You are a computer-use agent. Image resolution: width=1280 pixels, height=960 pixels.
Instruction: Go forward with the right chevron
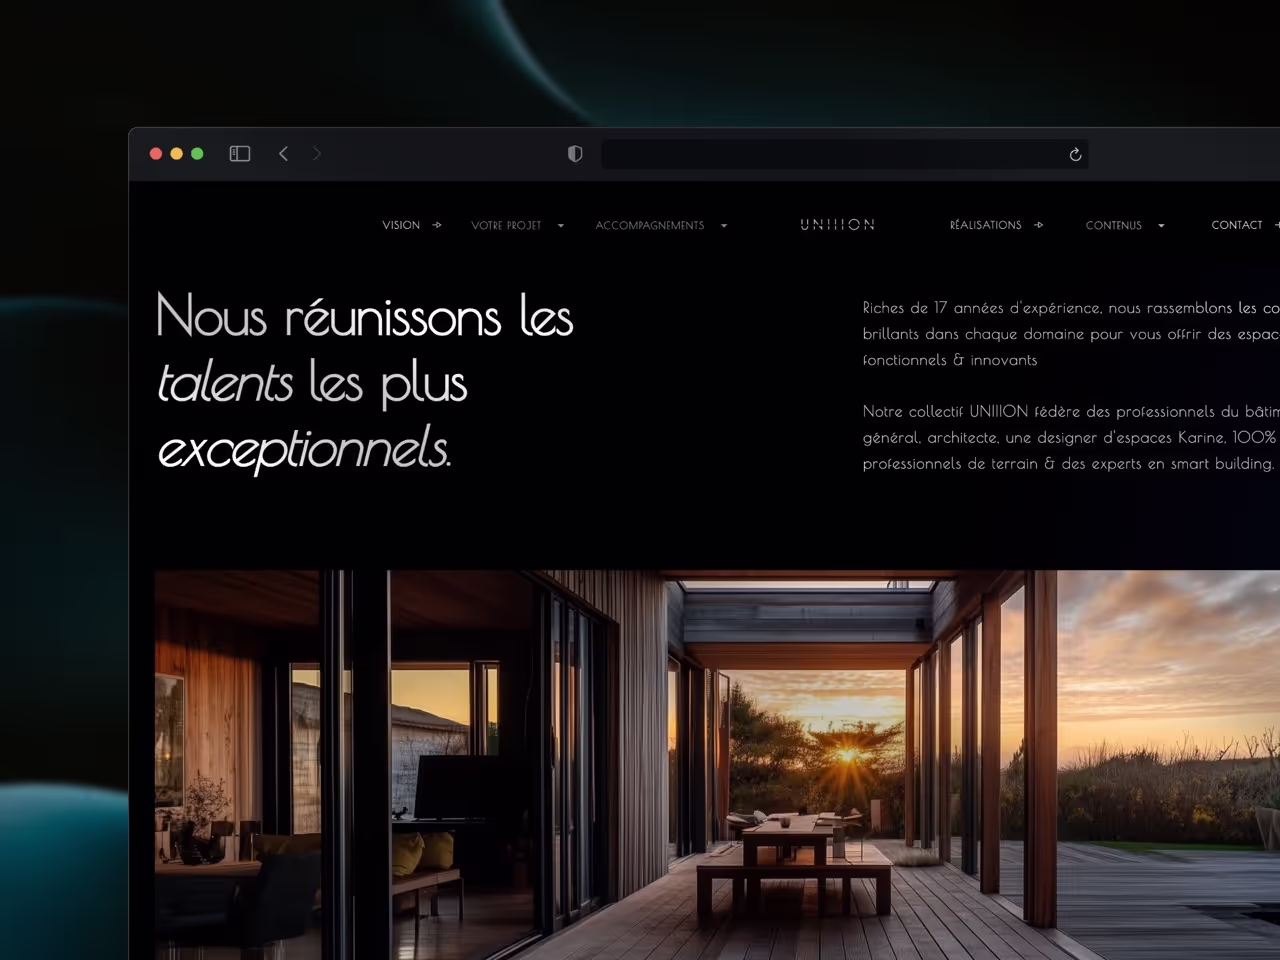pyautogui.click(x=317, y=154)
